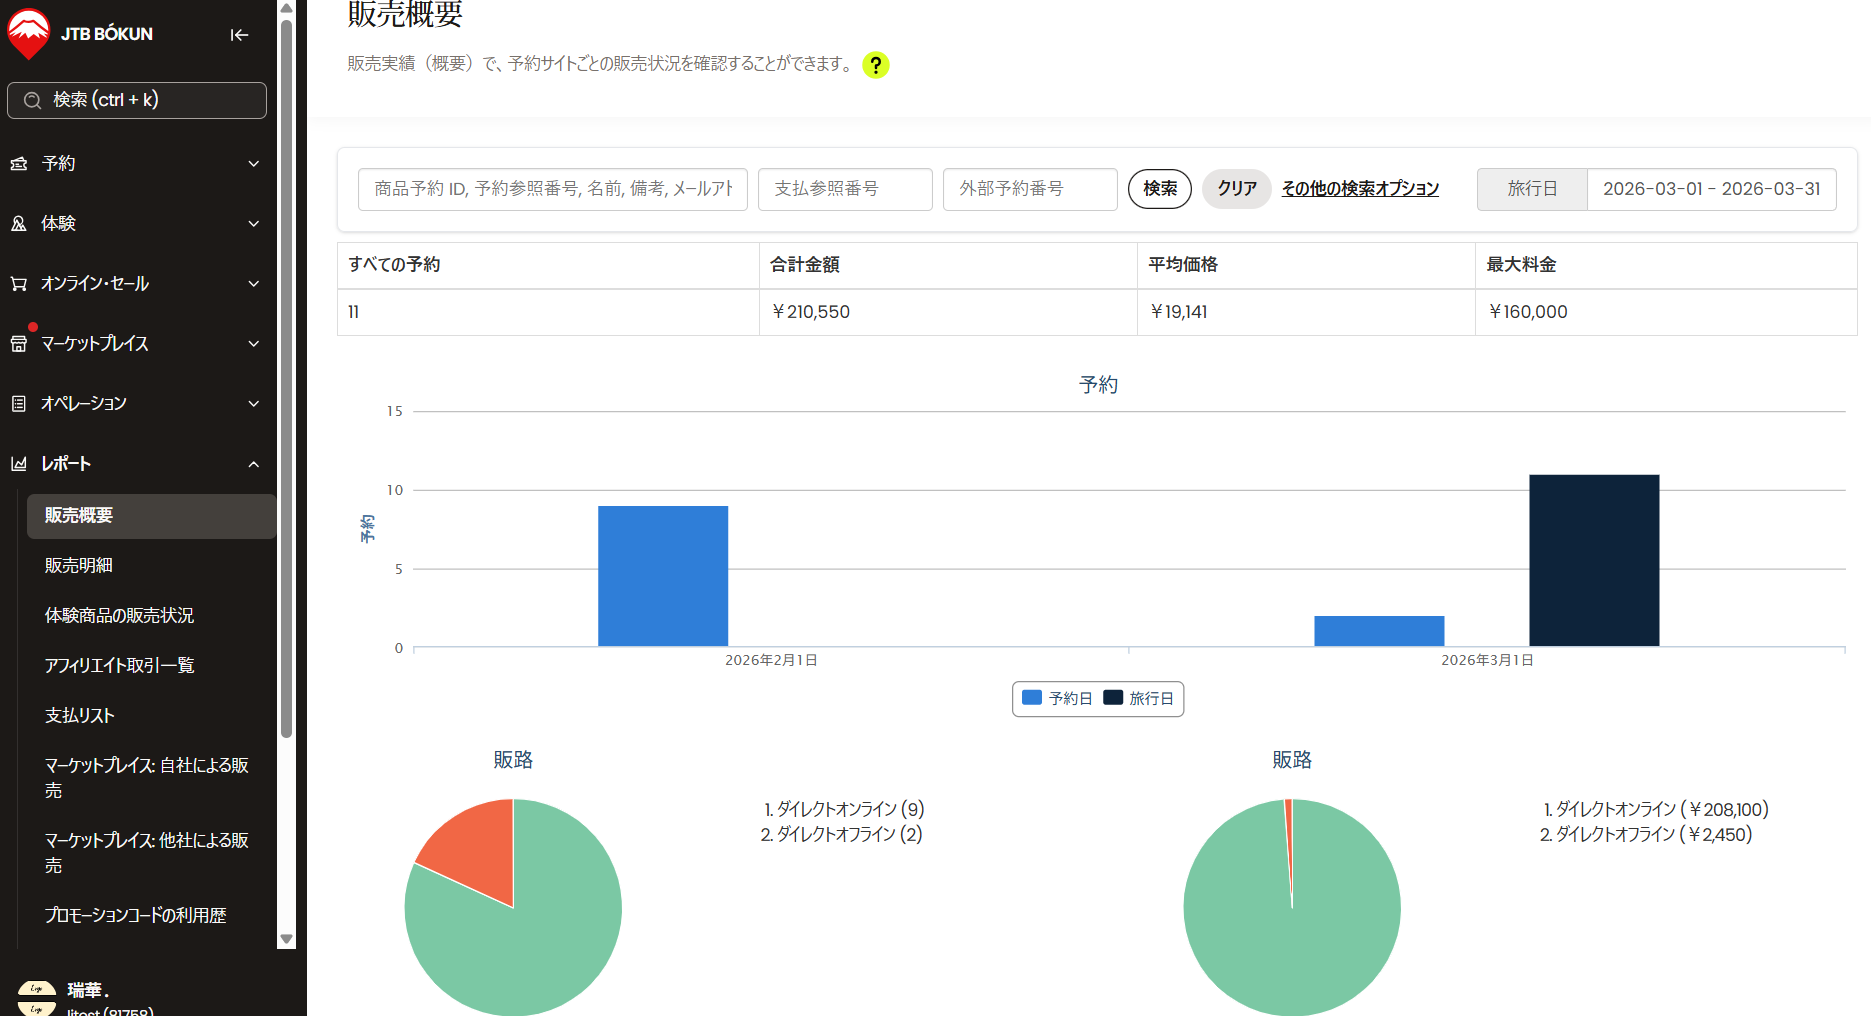Click the オンライン・セール cart icon
The height and width of the screenshot is (1016, 1871).
(19, 284)
